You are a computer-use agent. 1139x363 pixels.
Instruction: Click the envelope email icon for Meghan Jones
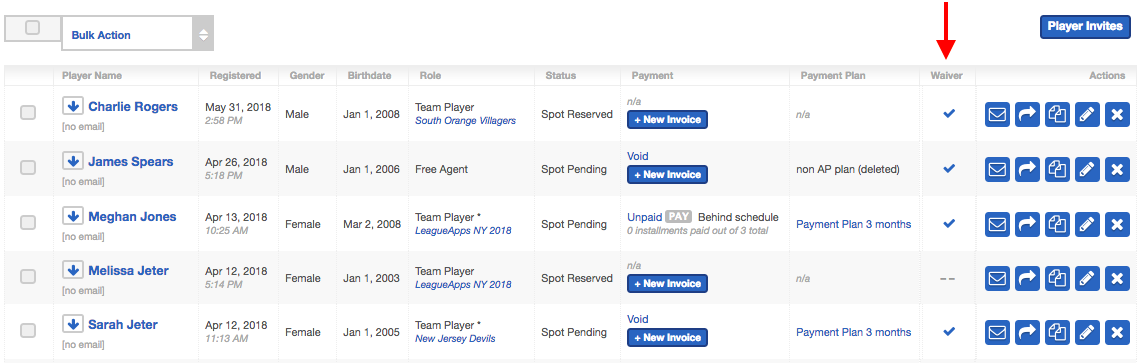pyautogui.click(x=997, y=224)
